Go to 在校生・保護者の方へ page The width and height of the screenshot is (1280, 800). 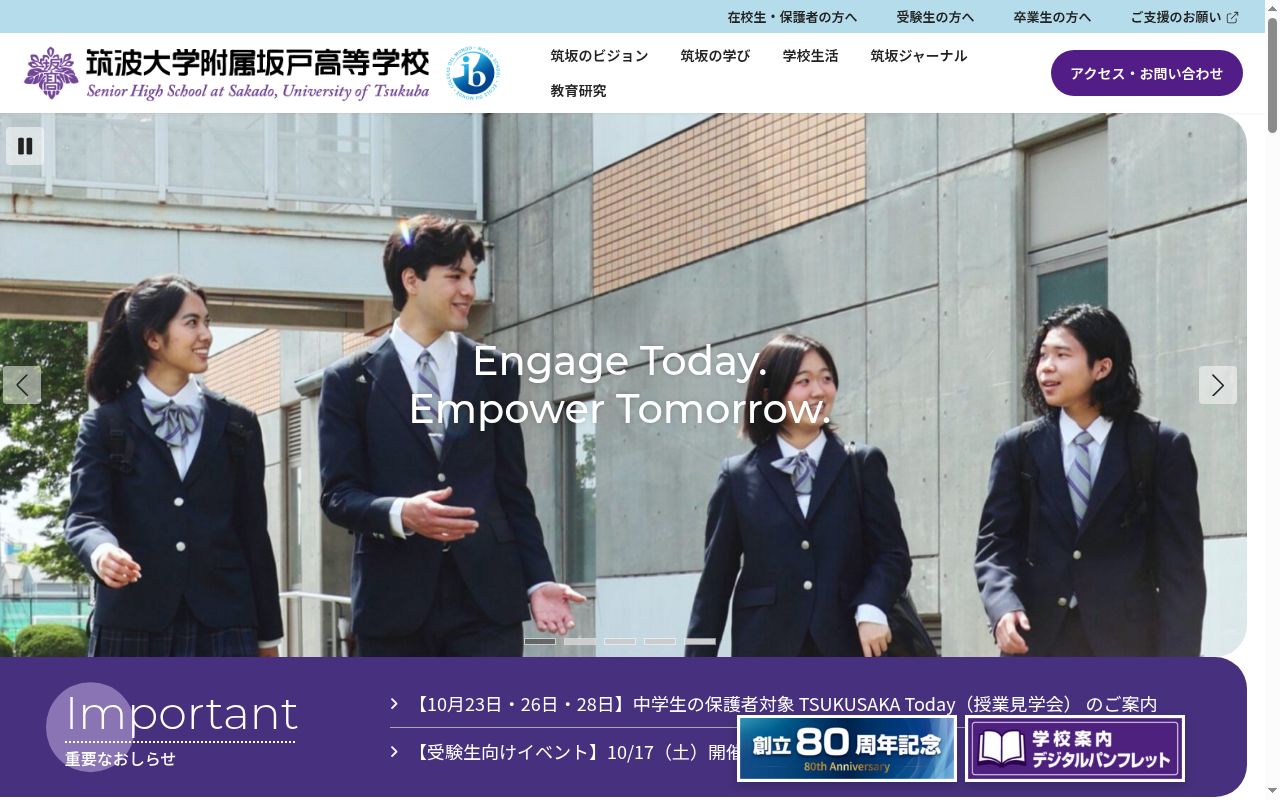click(792, 17)
